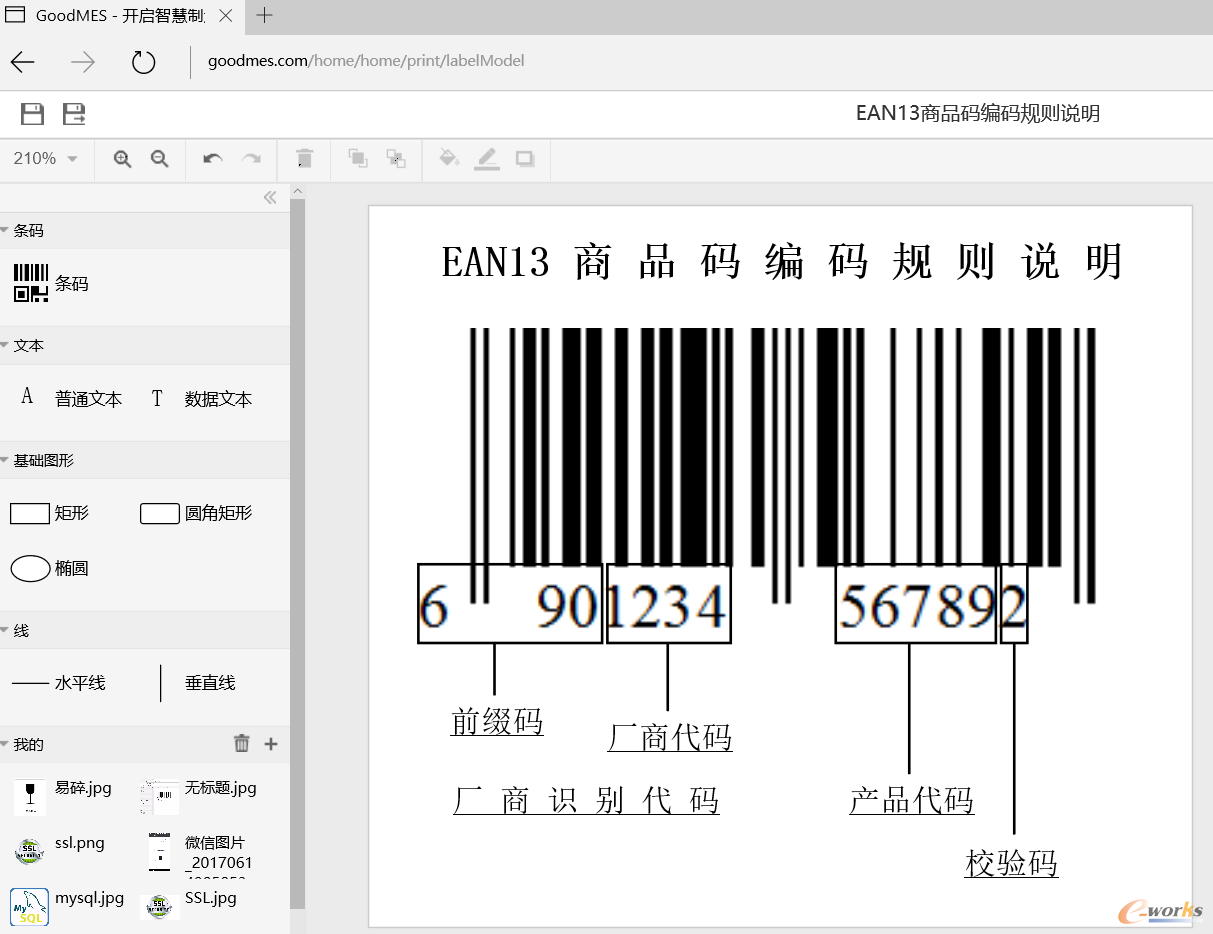Viewport: 1213px width, 934px height.
Task: Collapse the 基础图形 section header
Action: [145, 460]
